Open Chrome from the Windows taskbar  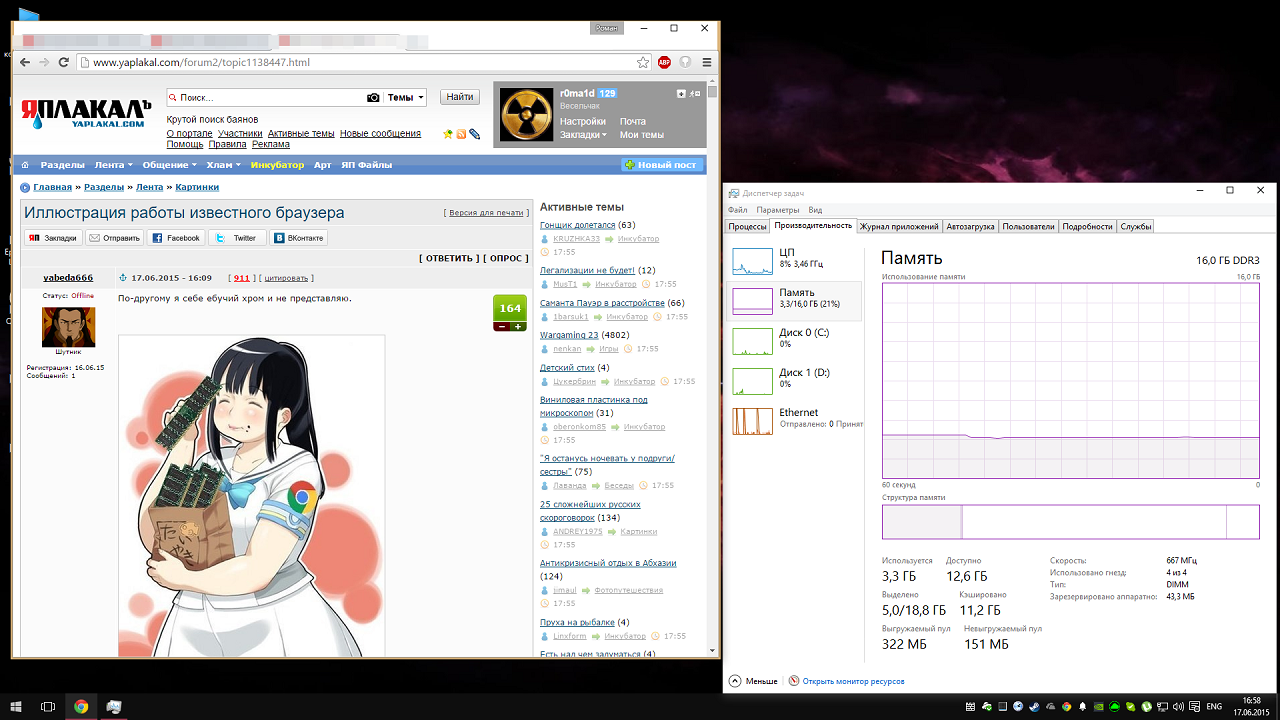(81, 706)
